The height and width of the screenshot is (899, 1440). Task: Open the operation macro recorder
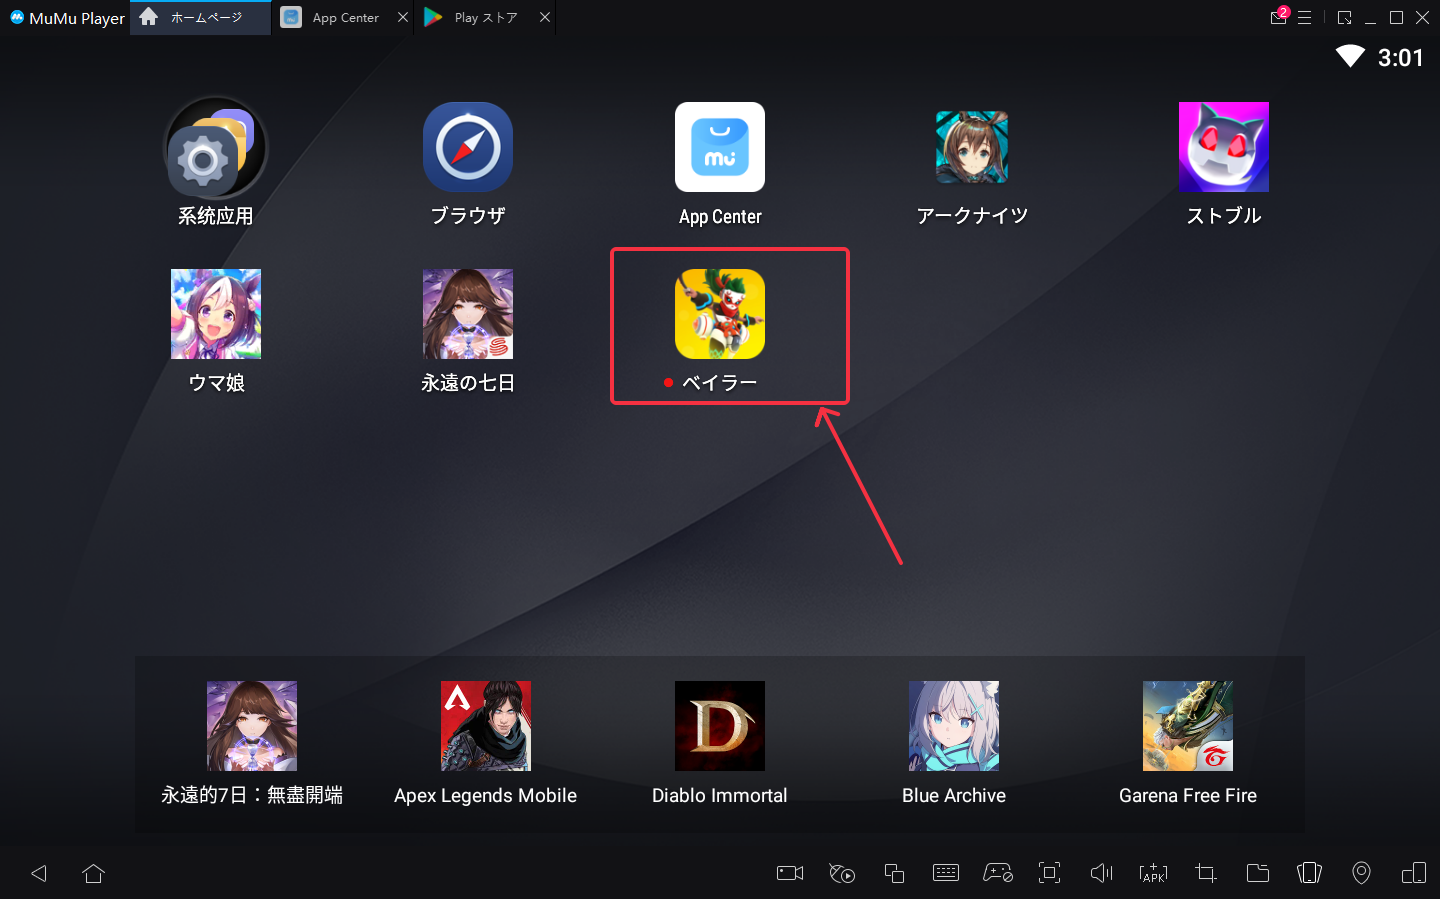point(842,873)
